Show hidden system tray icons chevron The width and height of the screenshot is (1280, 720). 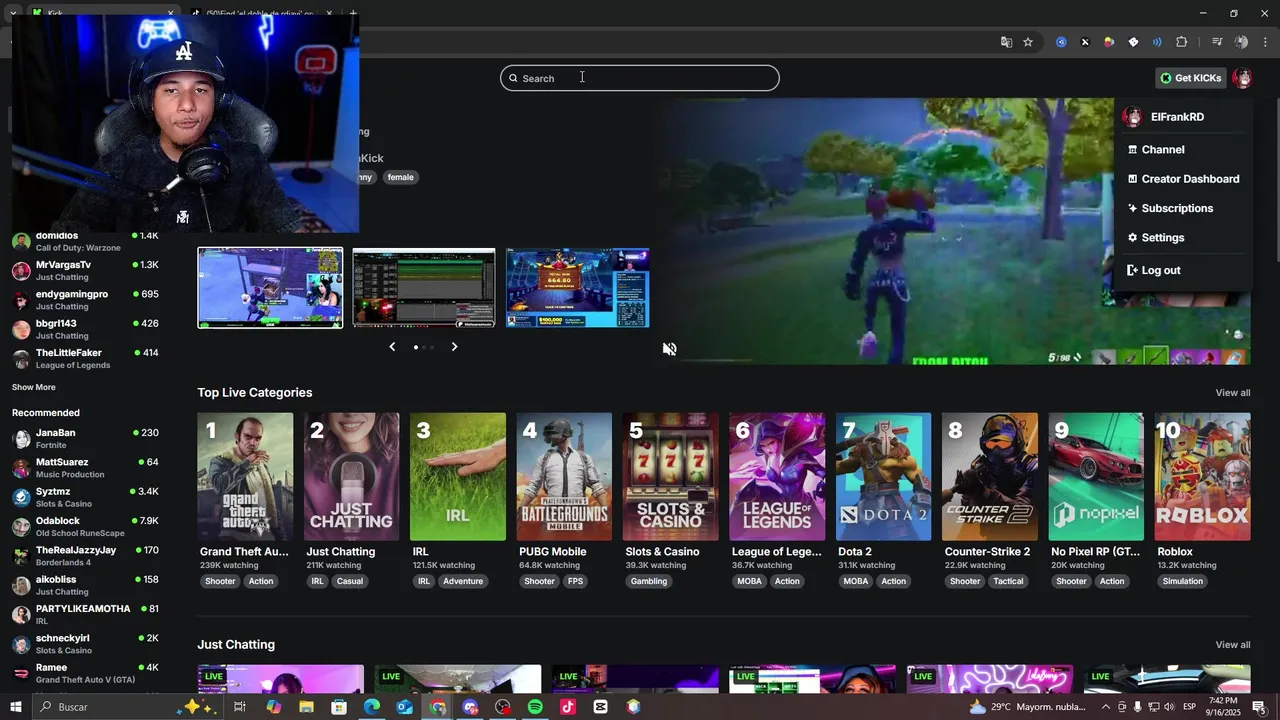1105,707
